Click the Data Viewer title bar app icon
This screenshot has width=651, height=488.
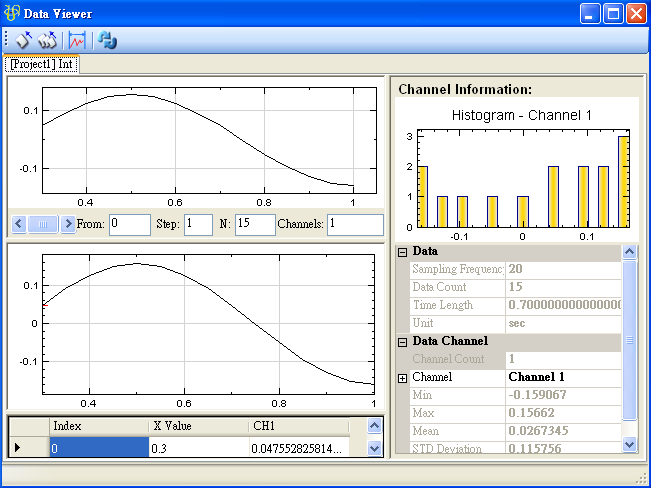tap(11, 13)
